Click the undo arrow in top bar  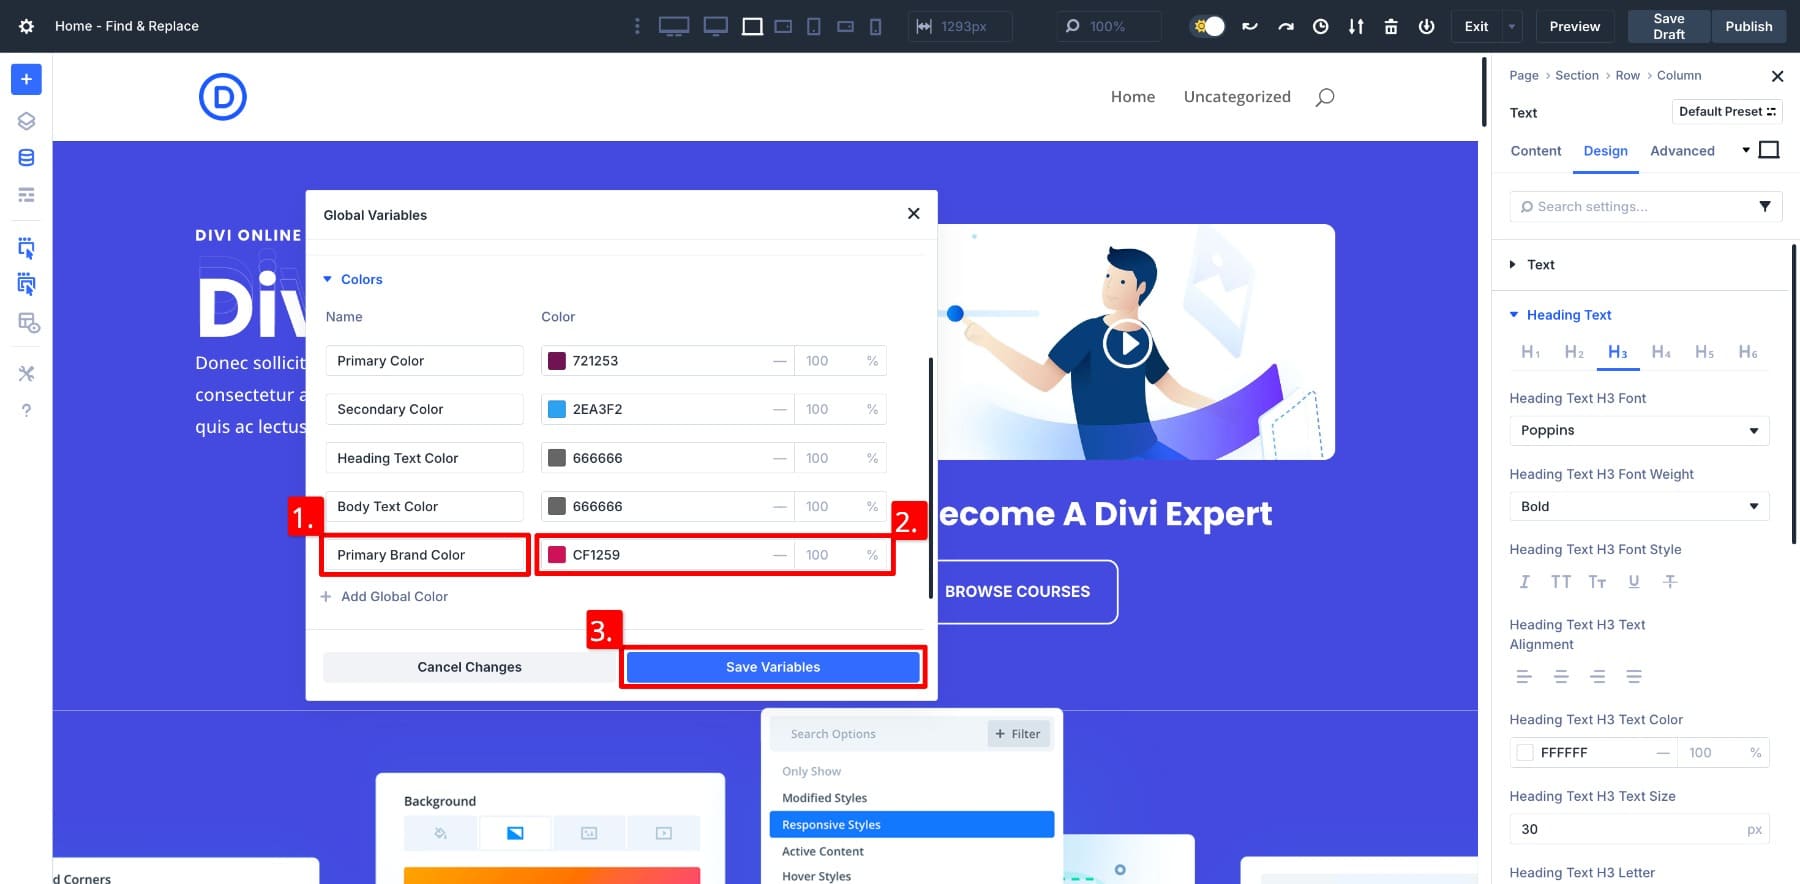(x=1250, y=26)
